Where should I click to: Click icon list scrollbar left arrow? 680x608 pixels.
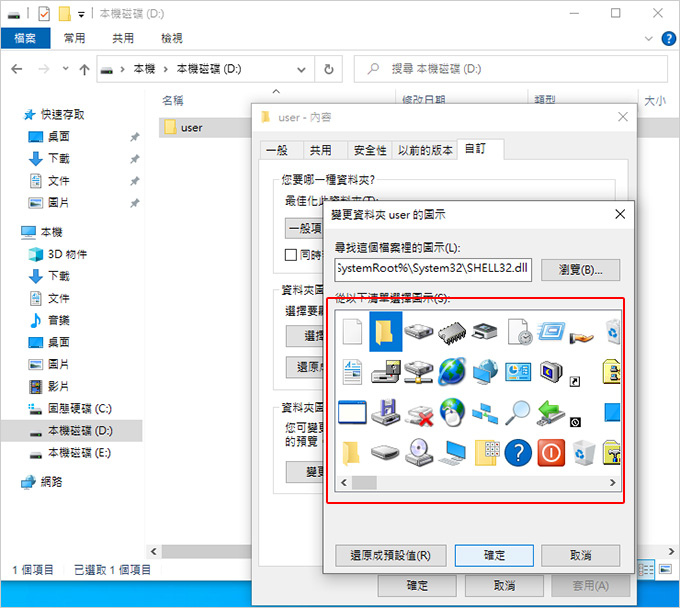(344, 483)
